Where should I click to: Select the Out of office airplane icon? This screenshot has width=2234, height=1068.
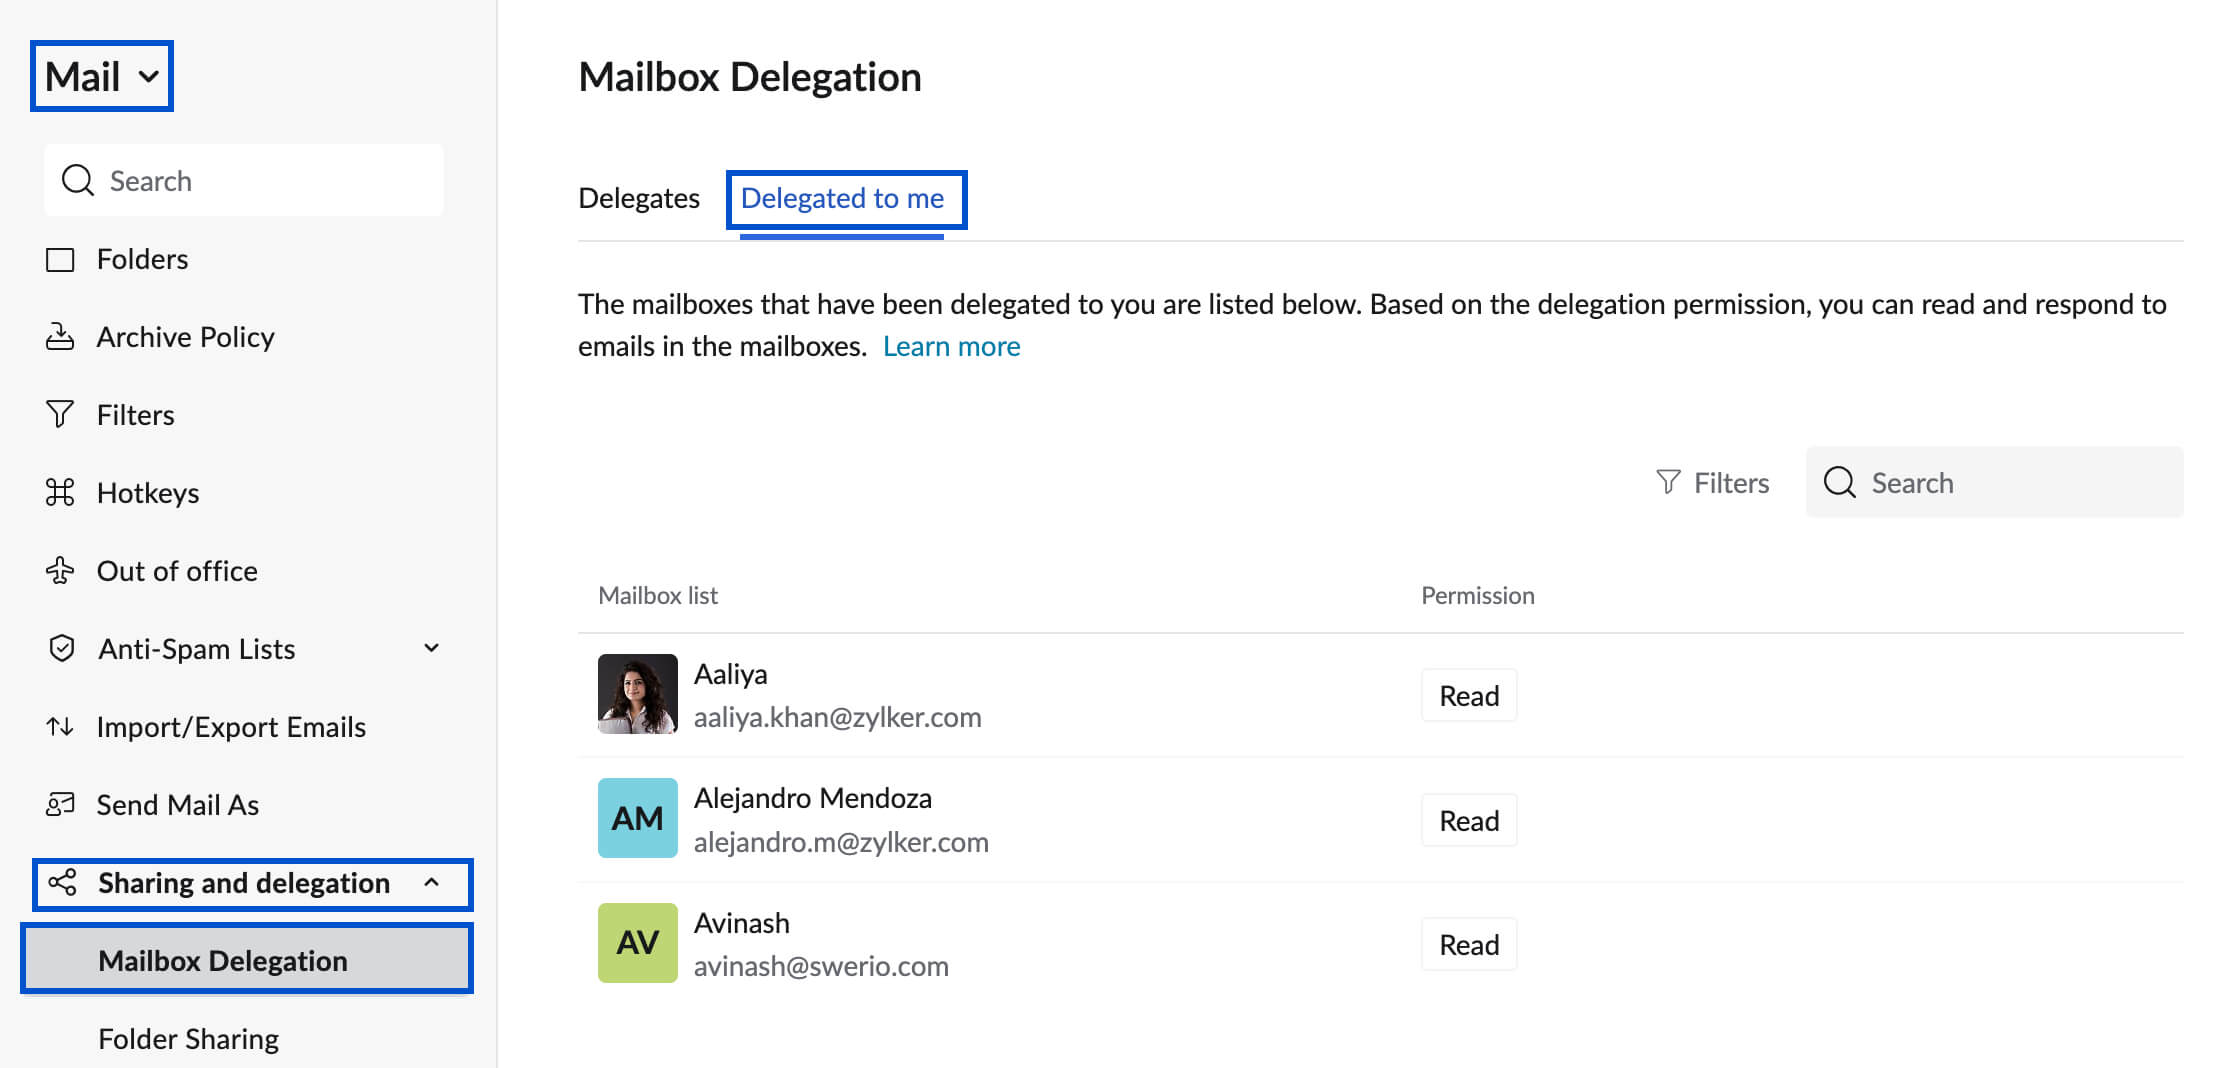click(61, 570)
